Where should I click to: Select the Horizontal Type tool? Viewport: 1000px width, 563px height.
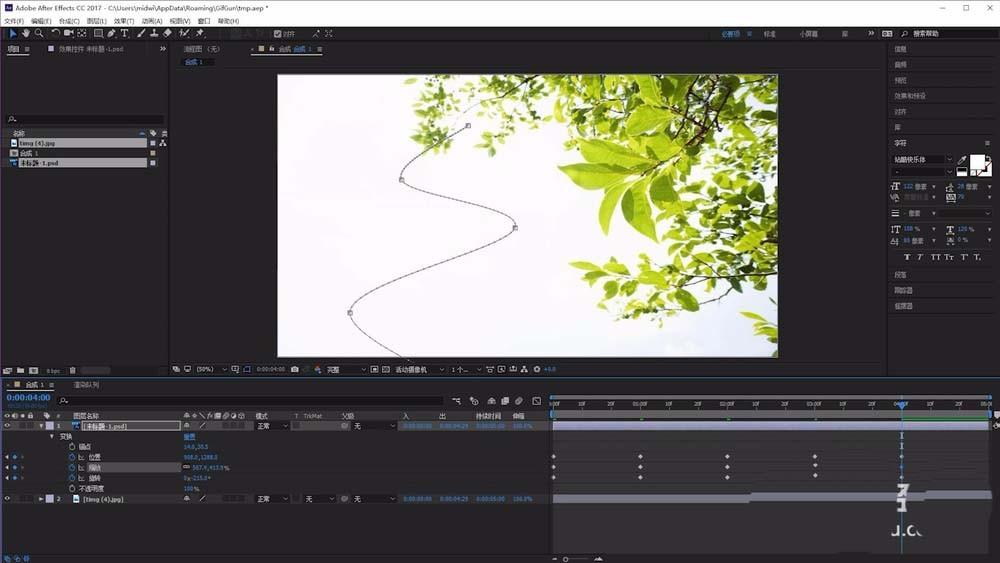[125, 33]
